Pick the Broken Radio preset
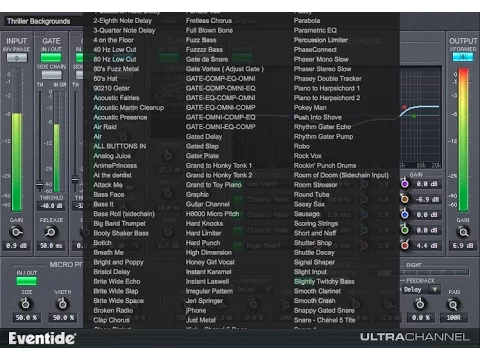This screenshot has height=360, width=480. 113,311
